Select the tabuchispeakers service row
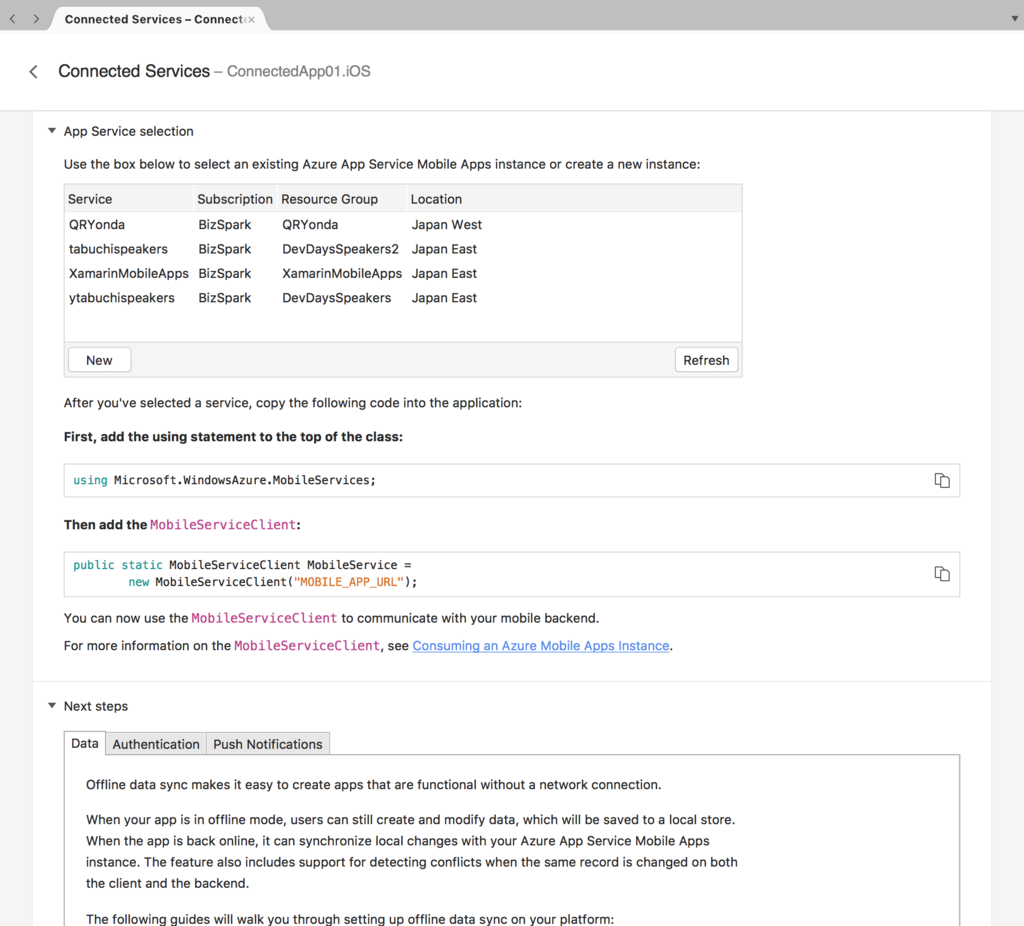Viewport: 1024px width, 926px height. 403,249
